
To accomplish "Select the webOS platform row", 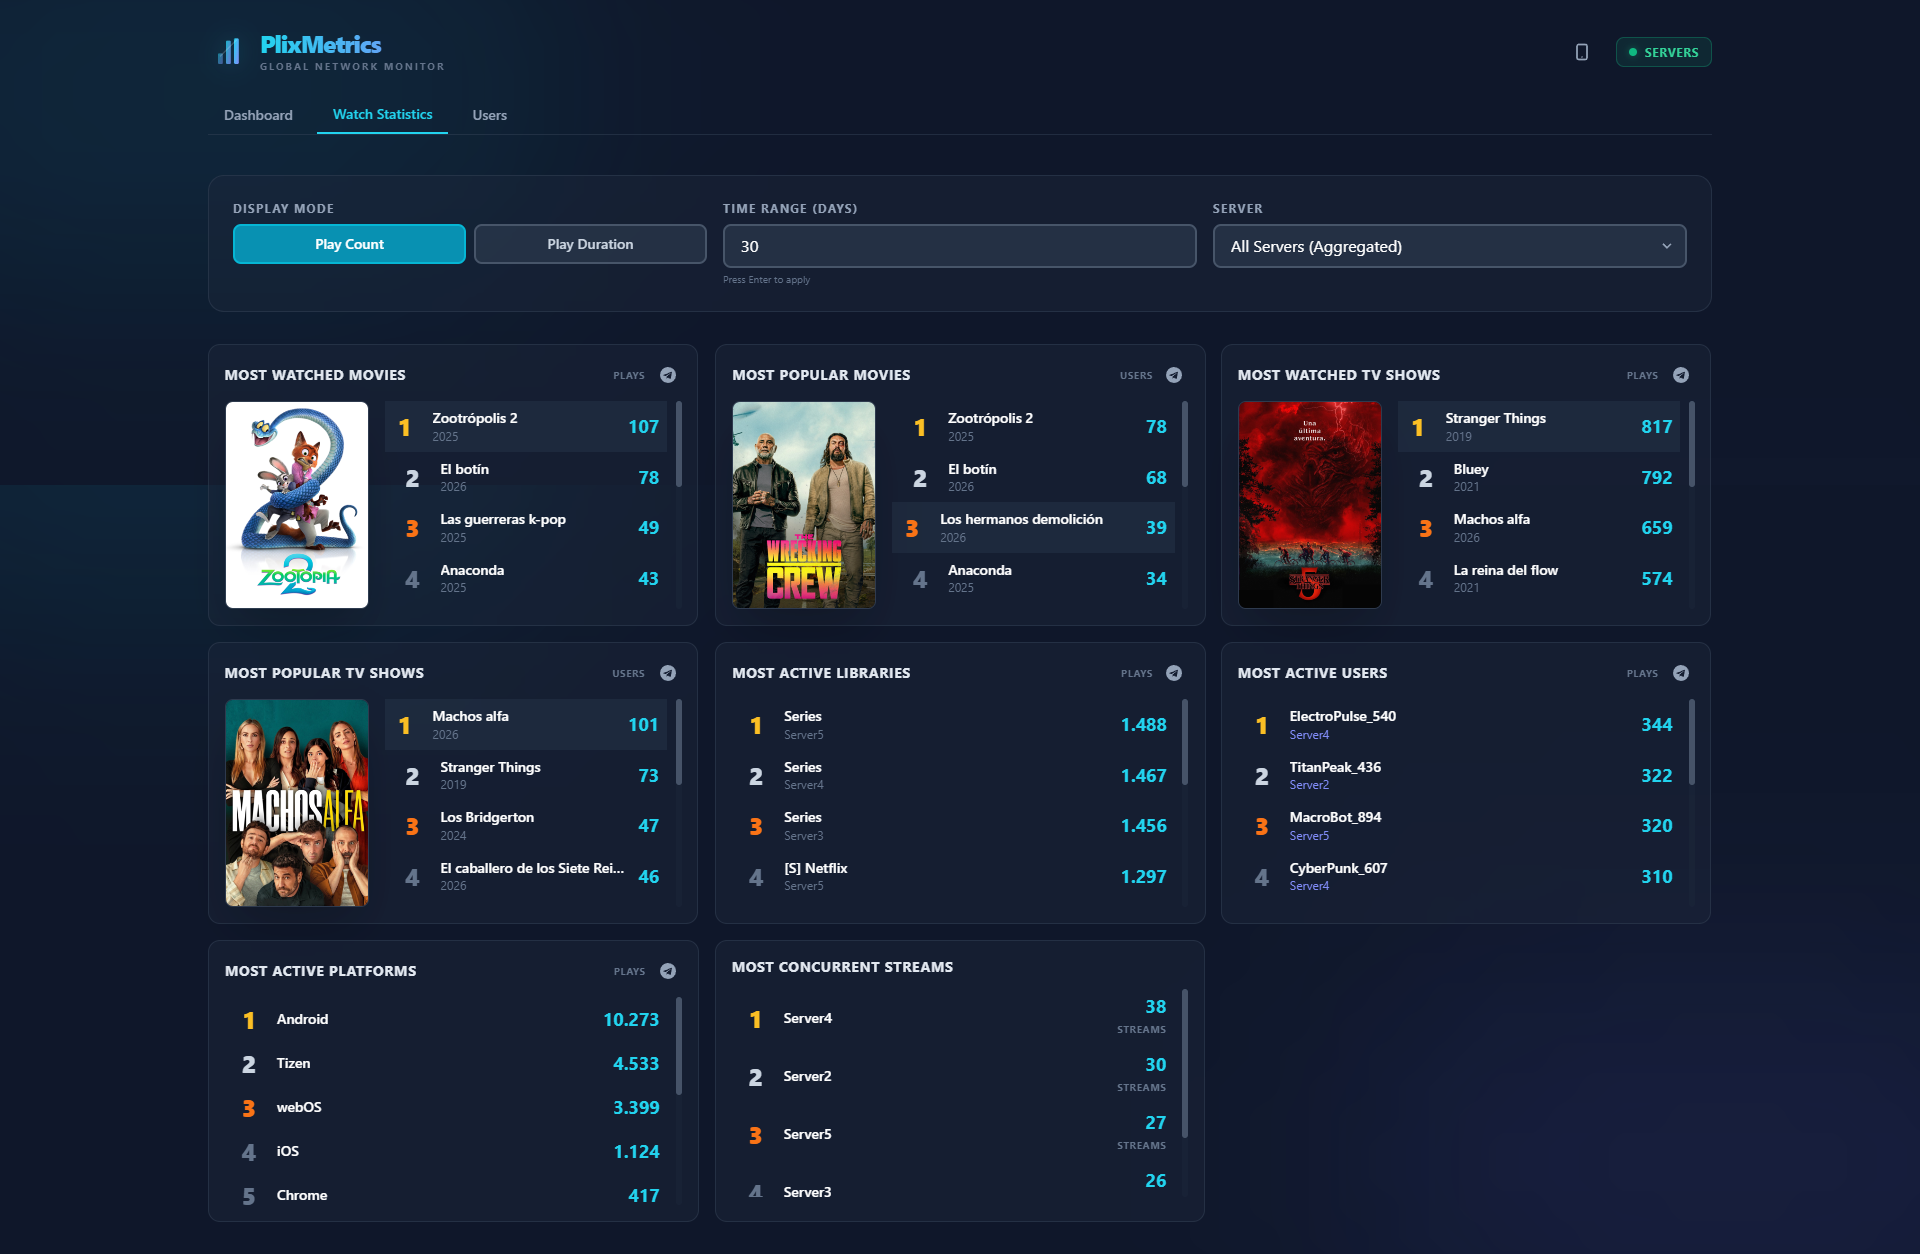I will pyautogui.click(x=446, y=1108).
